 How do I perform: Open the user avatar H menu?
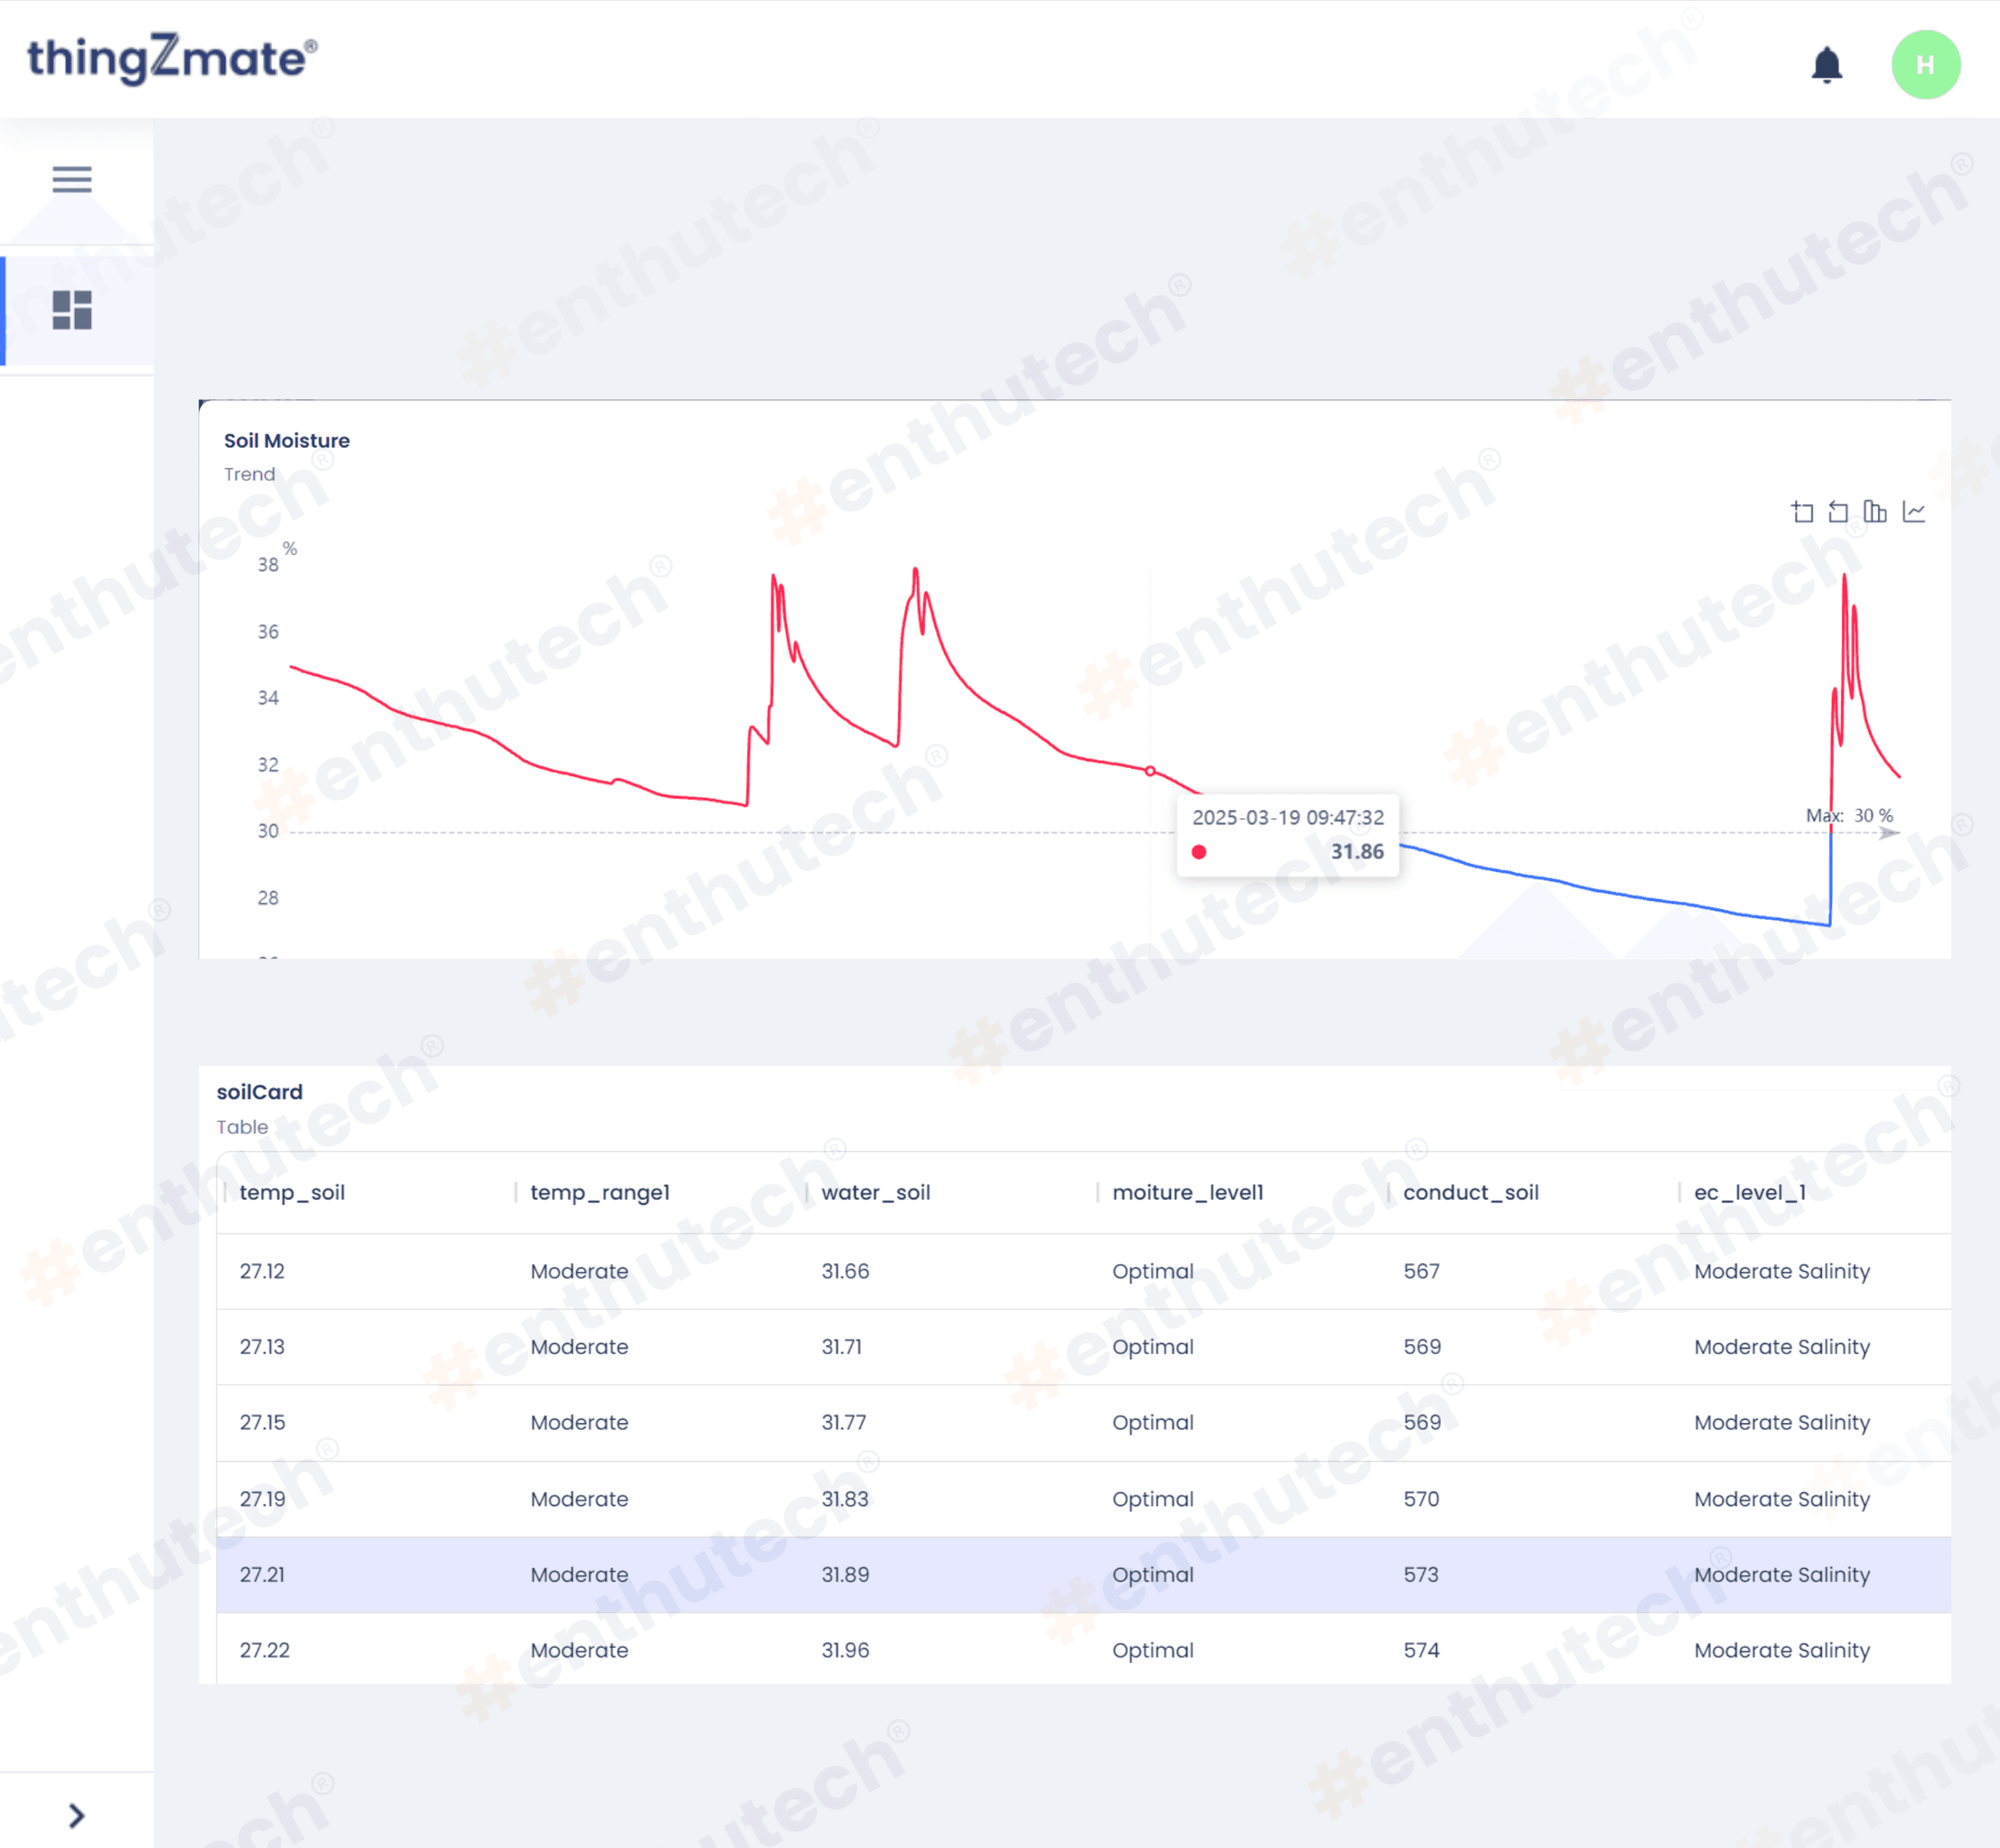click(1925, 65)
